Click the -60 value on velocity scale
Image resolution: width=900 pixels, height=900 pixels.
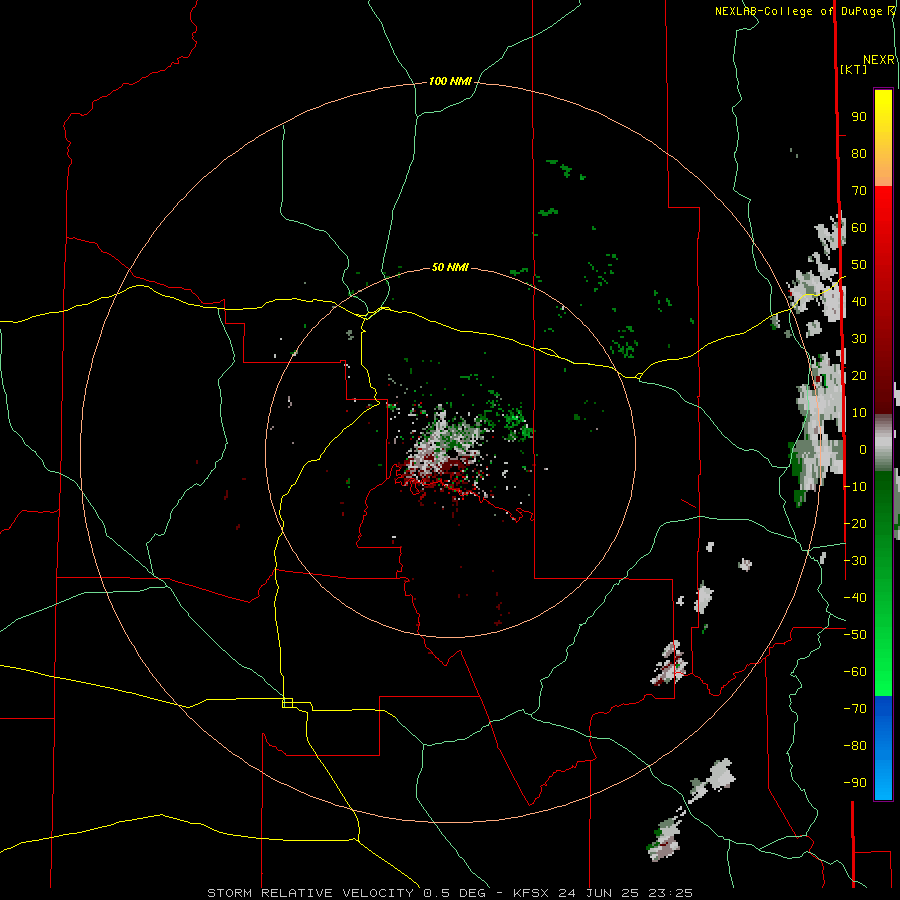coord(855,672)
